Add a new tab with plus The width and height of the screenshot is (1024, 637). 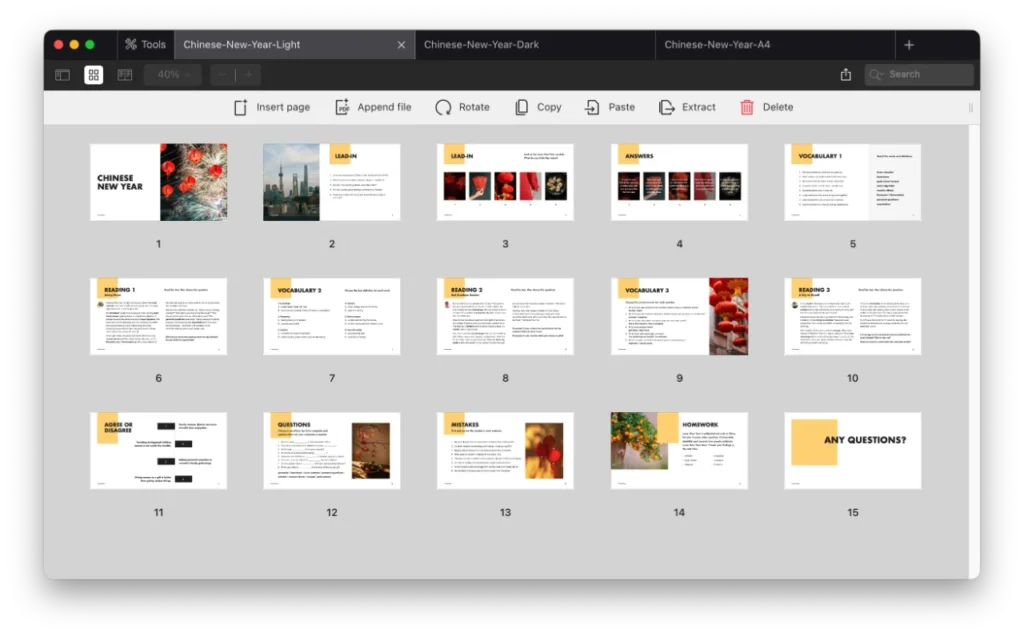tap(909, 45)
